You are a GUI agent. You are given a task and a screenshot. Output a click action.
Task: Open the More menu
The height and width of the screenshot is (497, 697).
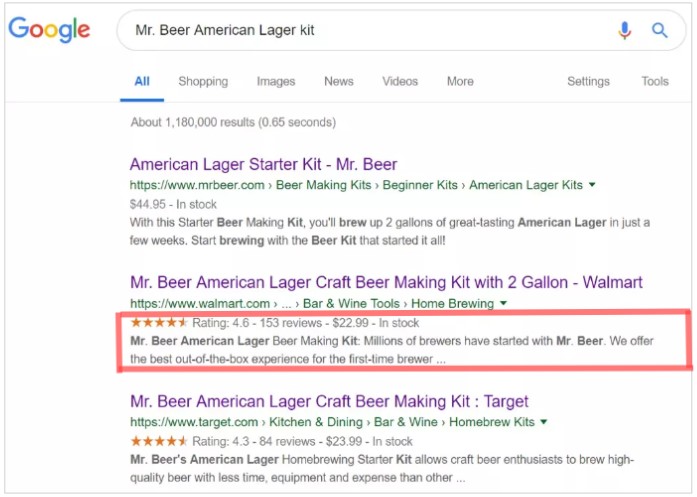pos(460,81)
